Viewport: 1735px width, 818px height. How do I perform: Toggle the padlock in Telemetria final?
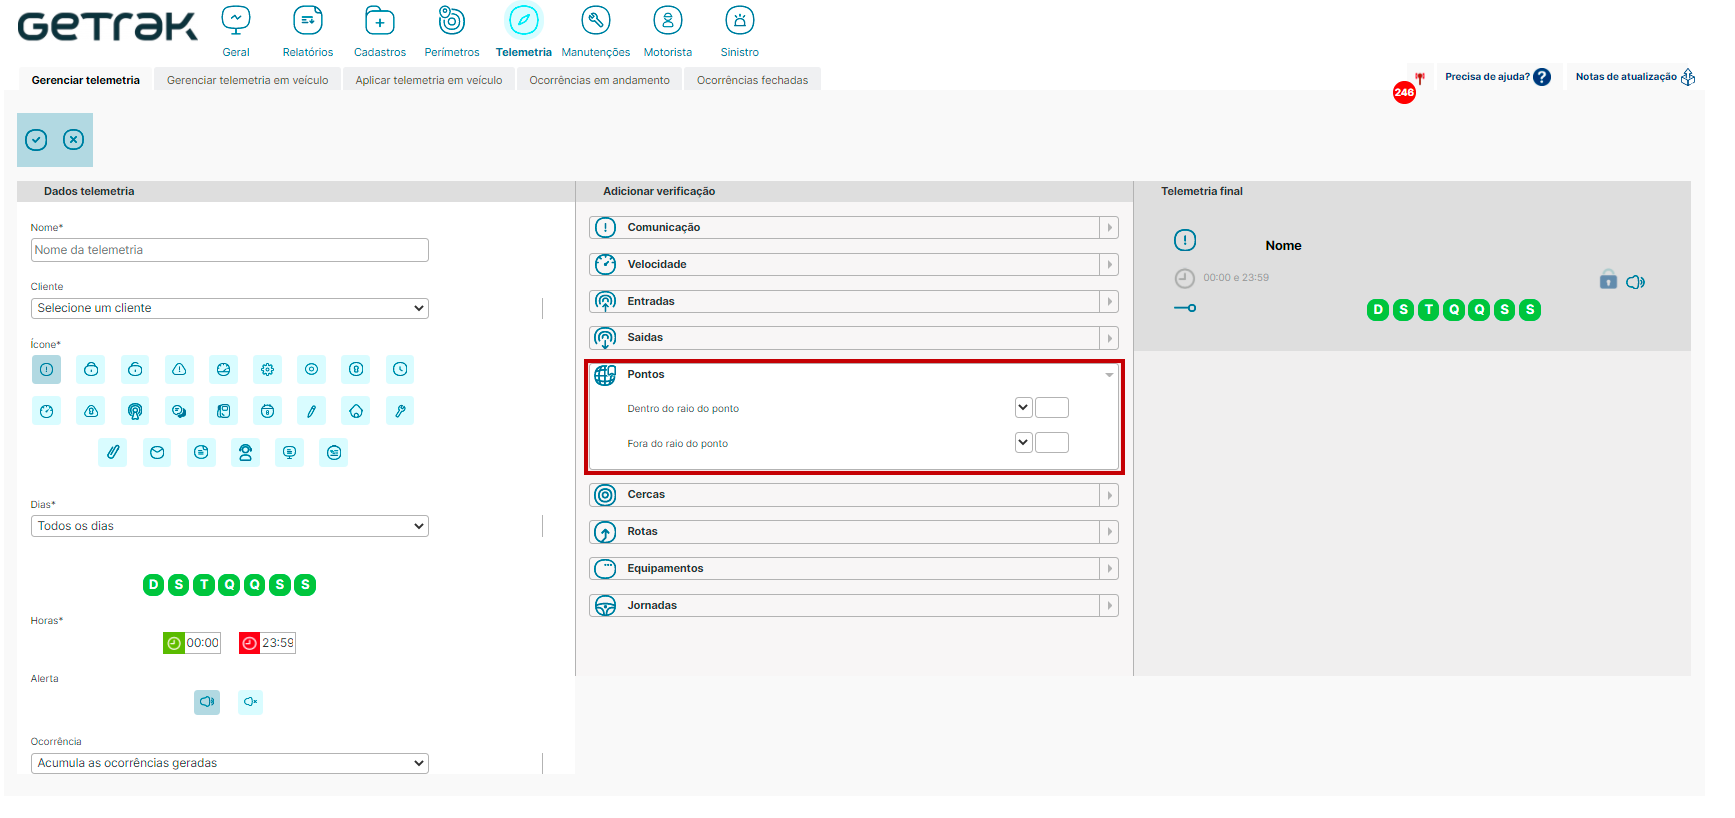(x=1608, y=280)
